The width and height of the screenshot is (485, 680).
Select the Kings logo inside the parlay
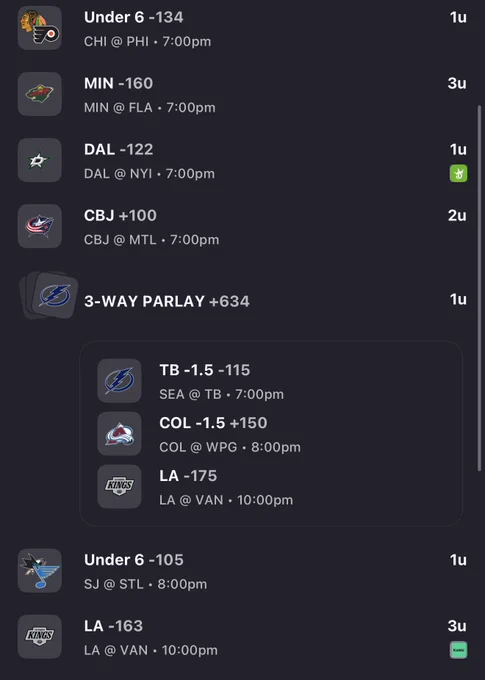[119, 487]
